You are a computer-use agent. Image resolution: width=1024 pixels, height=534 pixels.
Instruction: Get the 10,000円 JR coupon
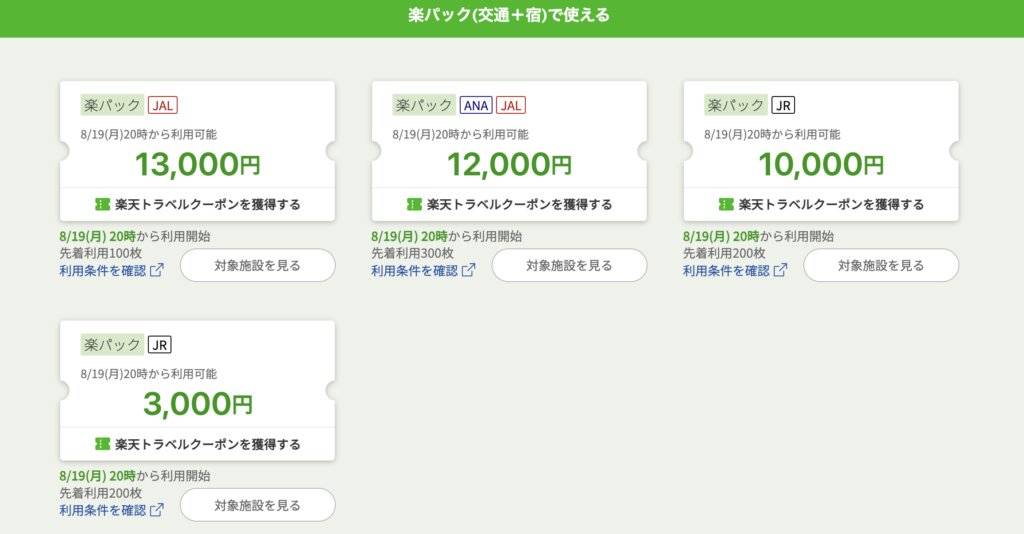pos(821,204)
